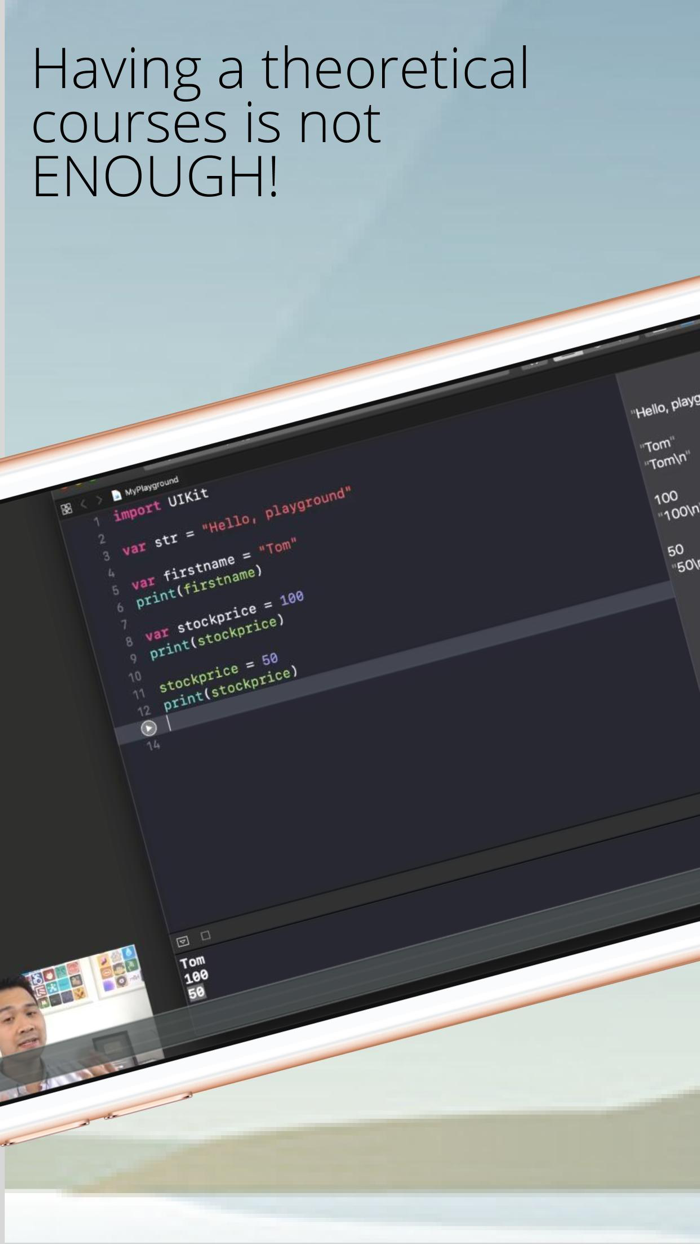
Task: Click the line "import UIKit"
Action: click(x=161, y=504)
